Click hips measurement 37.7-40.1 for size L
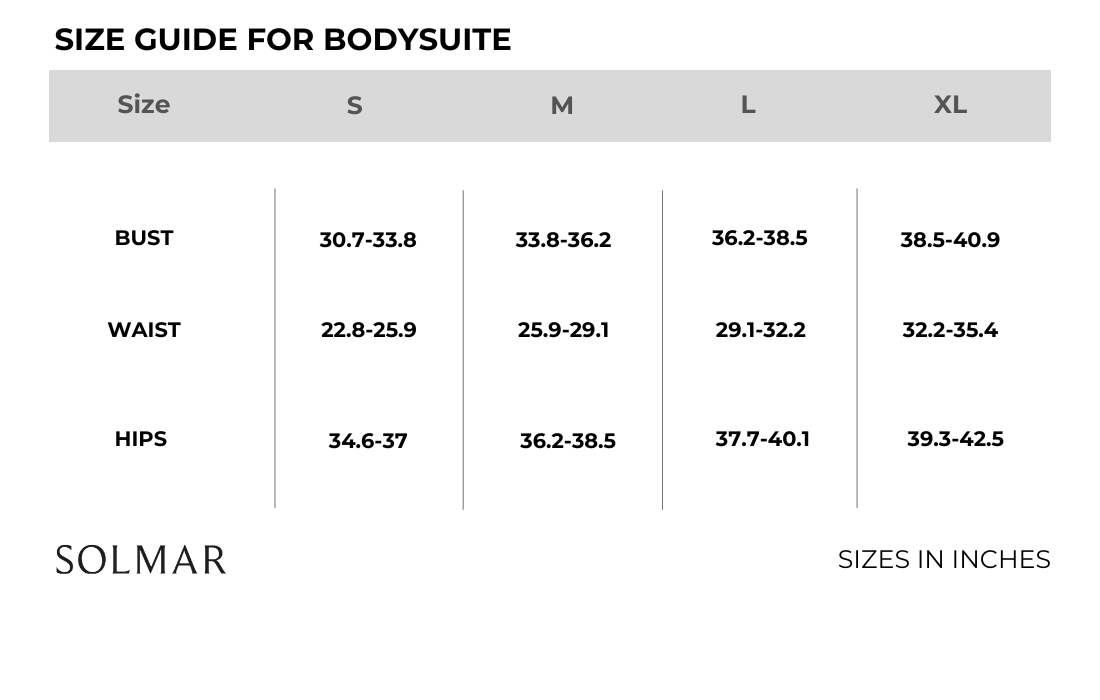Viewport: 1100px width, 700px height. point(762,439)
